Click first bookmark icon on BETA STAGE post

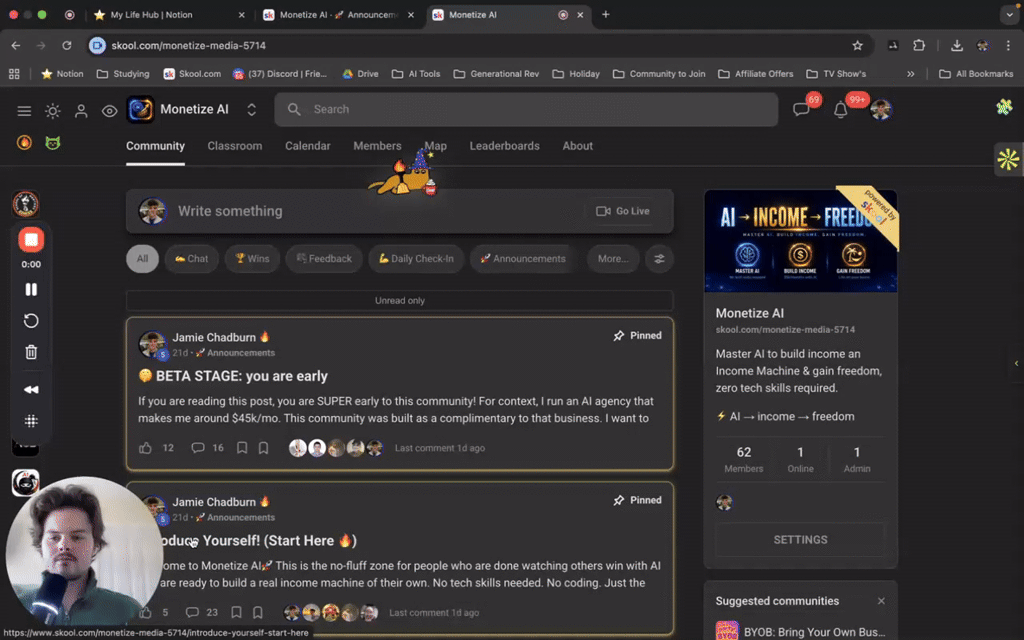point(242,448)
